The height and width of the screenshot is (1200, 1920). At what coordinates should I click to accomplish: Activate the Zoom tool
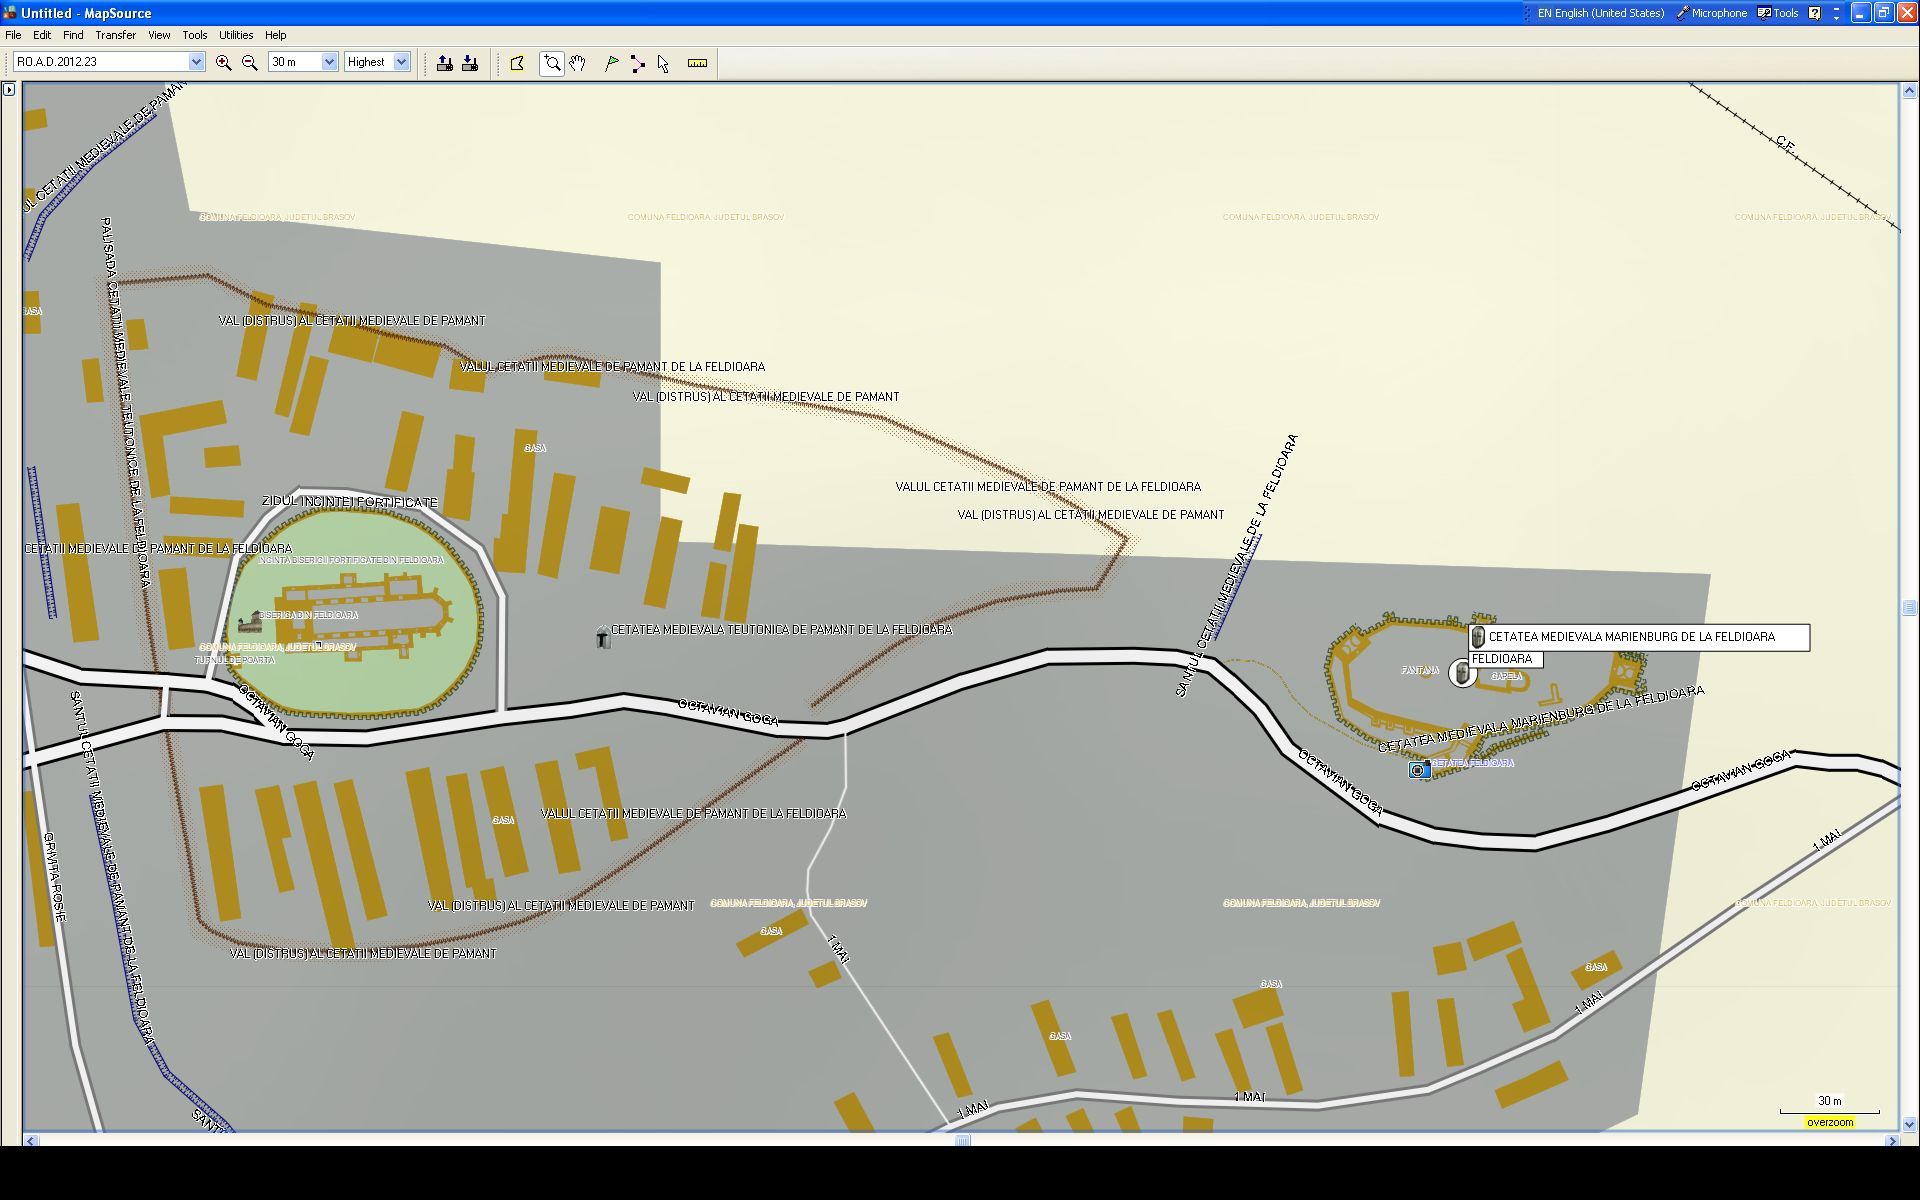(551, 63)
